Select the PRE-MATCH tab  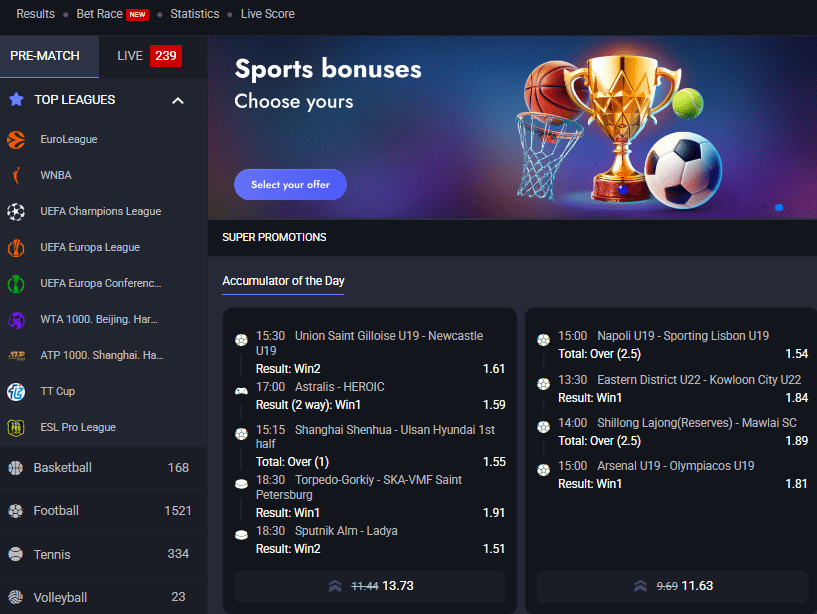tap(49, 56)
